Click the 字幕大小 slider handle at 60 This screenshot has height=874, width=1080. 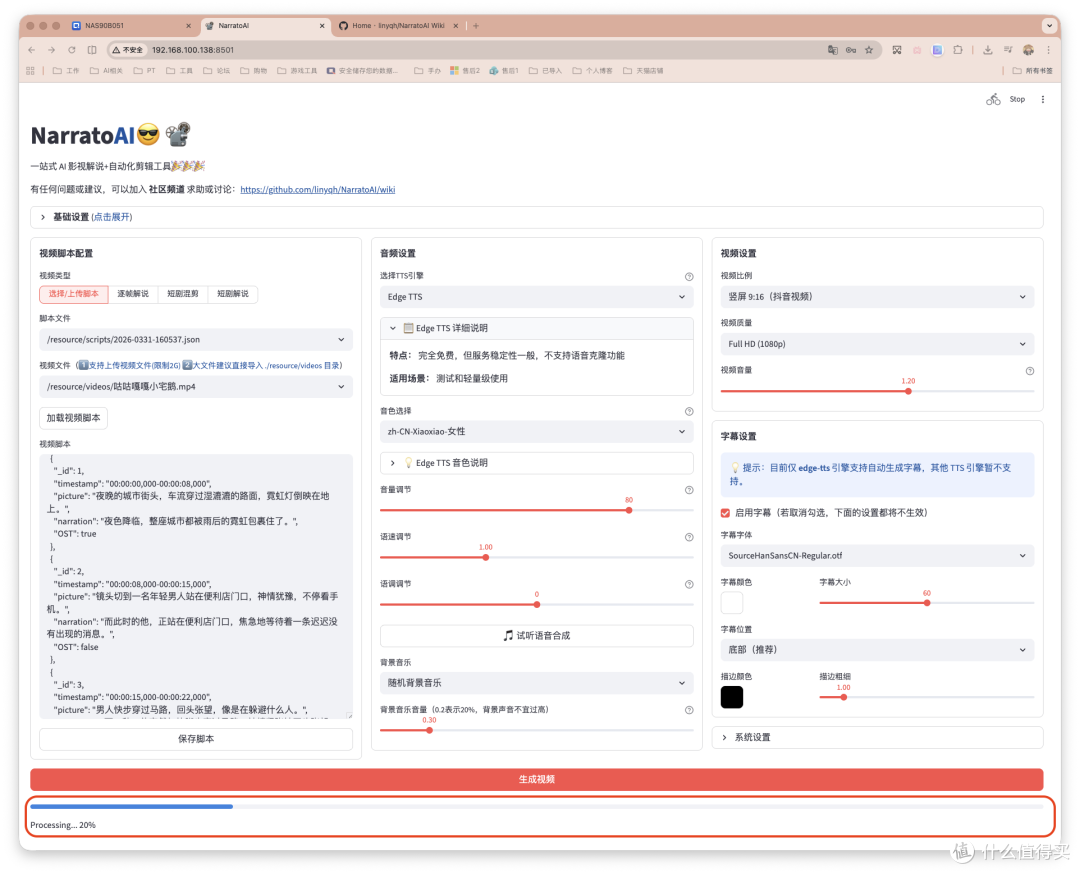[927, 603]
